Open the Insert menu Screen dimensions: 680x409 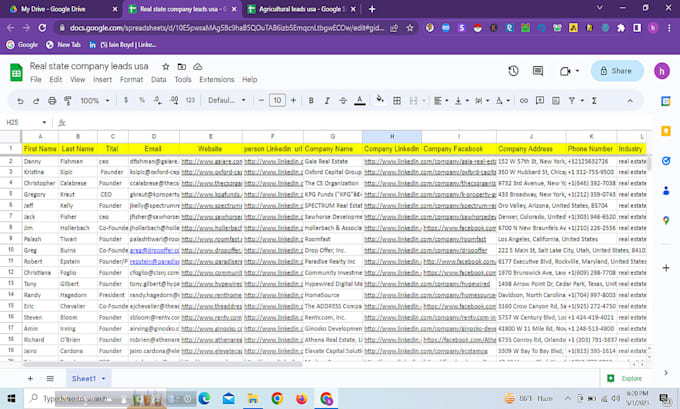[x=102, y=79]
